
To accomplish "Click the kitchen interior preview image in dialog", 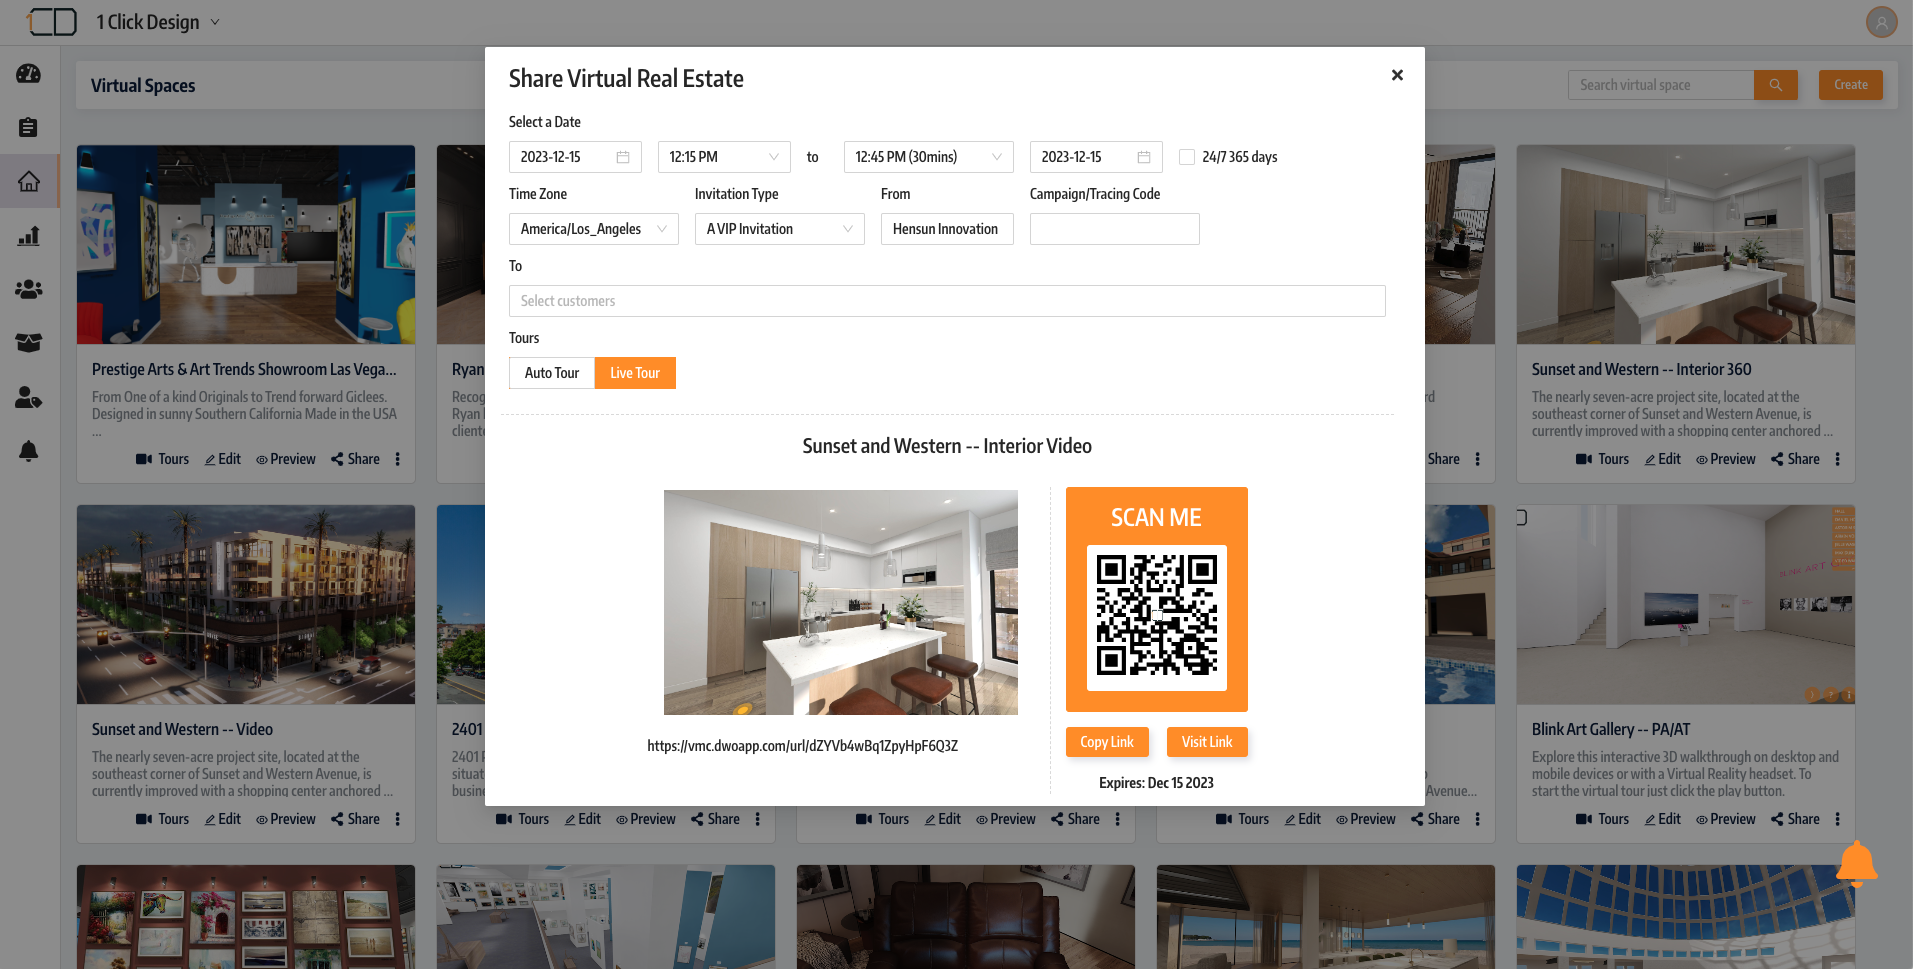I will tap(841, 602).
